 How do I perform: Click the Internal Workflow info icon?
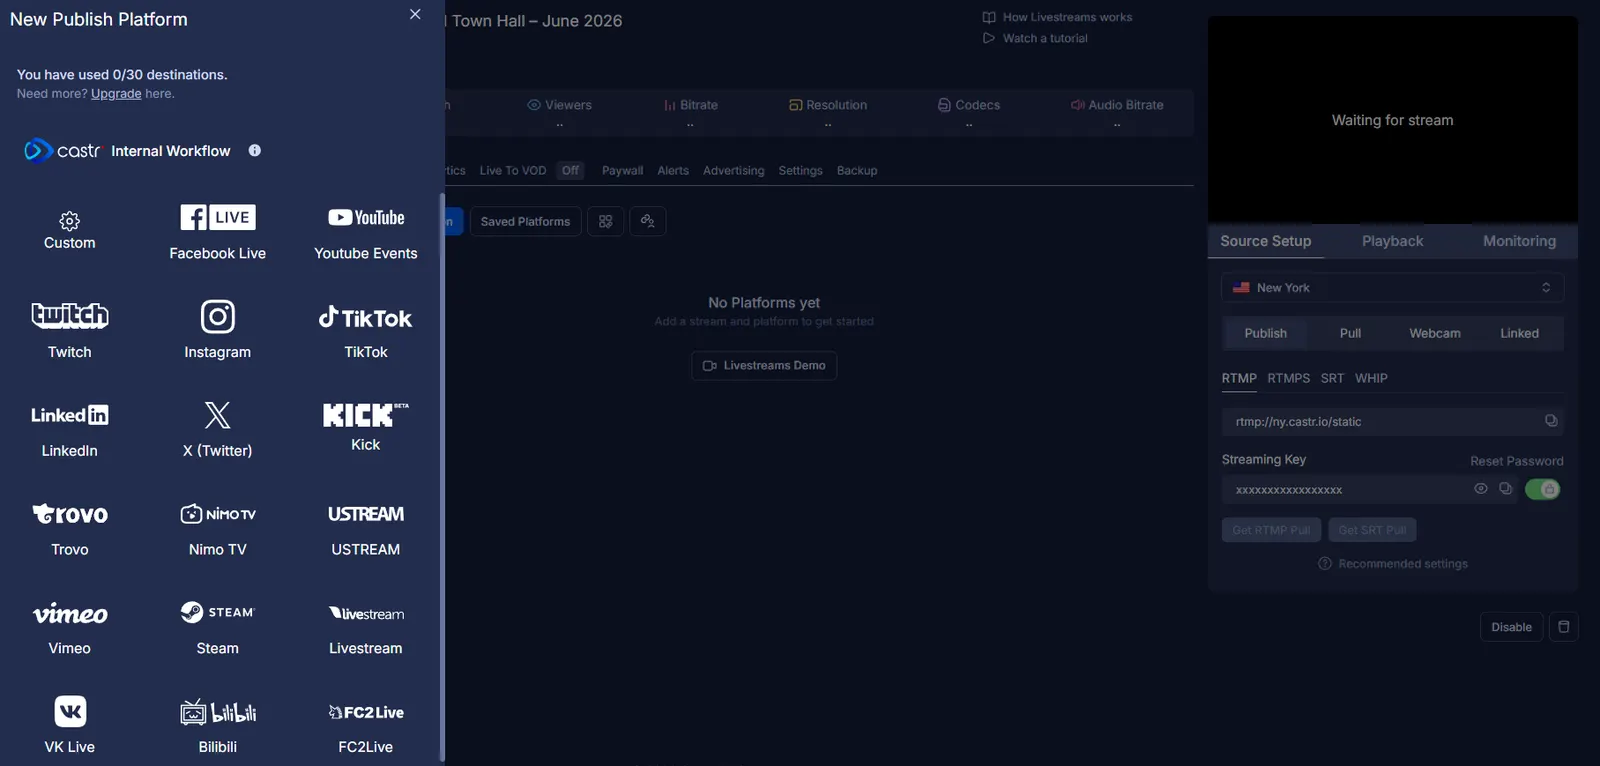[254, 150]
